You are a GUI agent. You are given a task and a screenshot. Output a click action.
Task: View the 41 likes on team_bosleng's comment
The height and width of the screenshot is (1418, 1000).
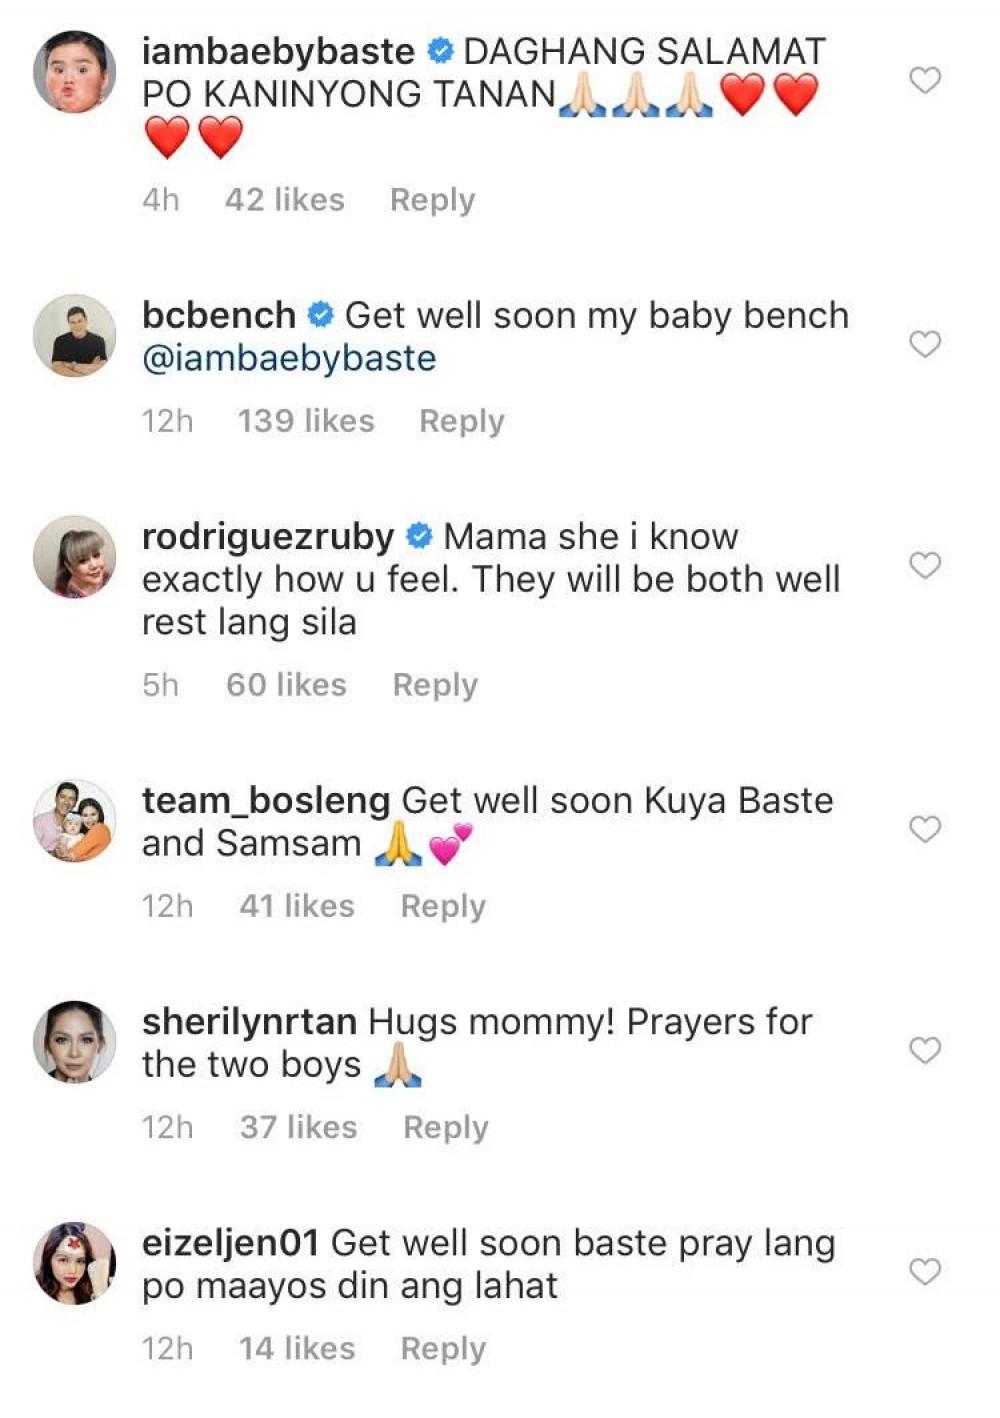click(297, 906)
